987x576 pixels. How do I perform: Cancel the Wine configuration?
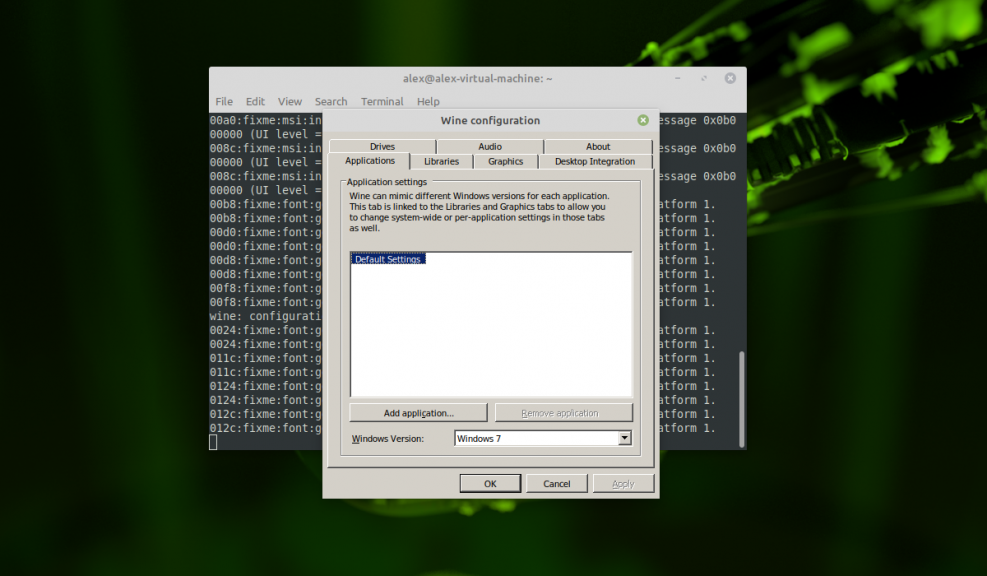(x=557, y=483)
